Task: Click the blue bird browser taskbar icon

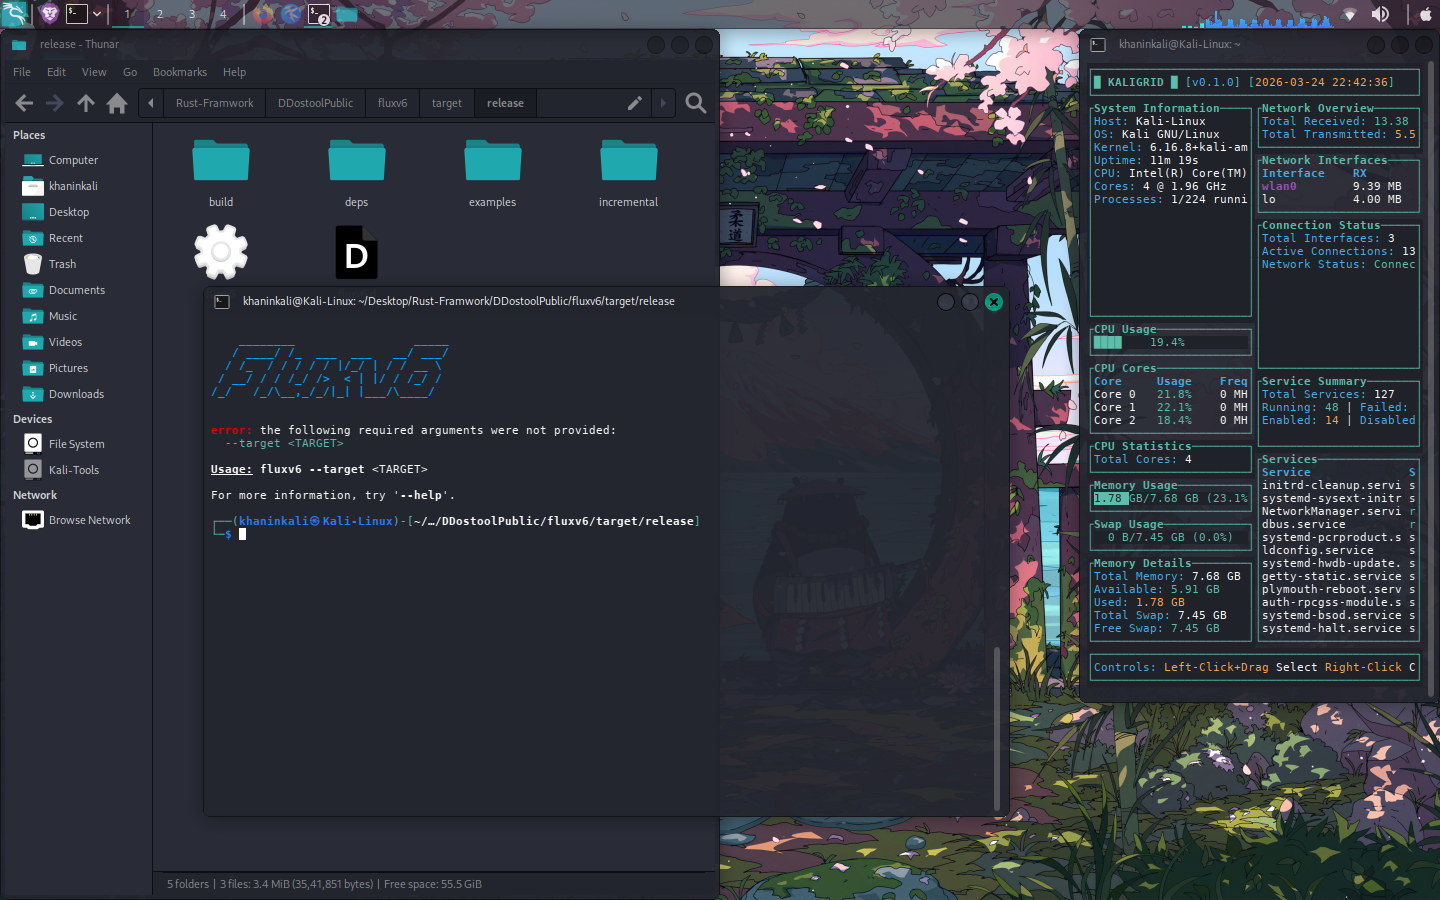Action: [x=291, y=14]
